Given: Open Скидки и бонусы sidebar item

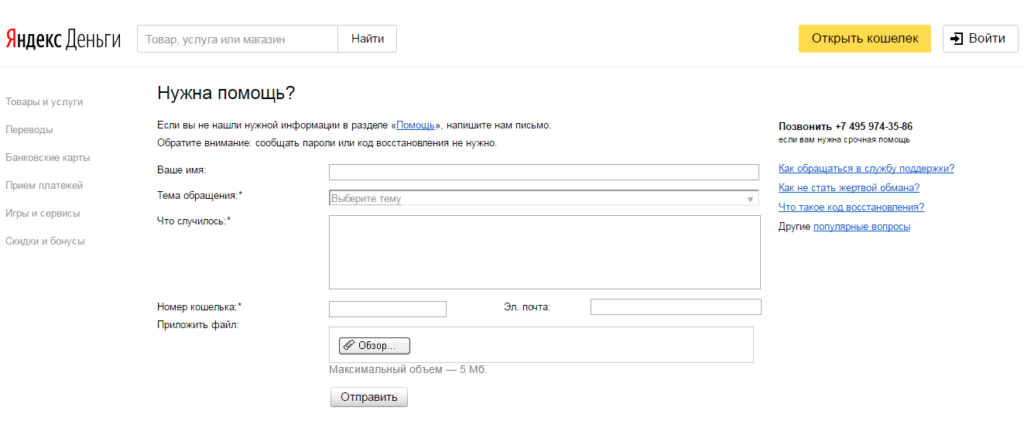Looking at the screenshot, I should [x=45, y=241].
